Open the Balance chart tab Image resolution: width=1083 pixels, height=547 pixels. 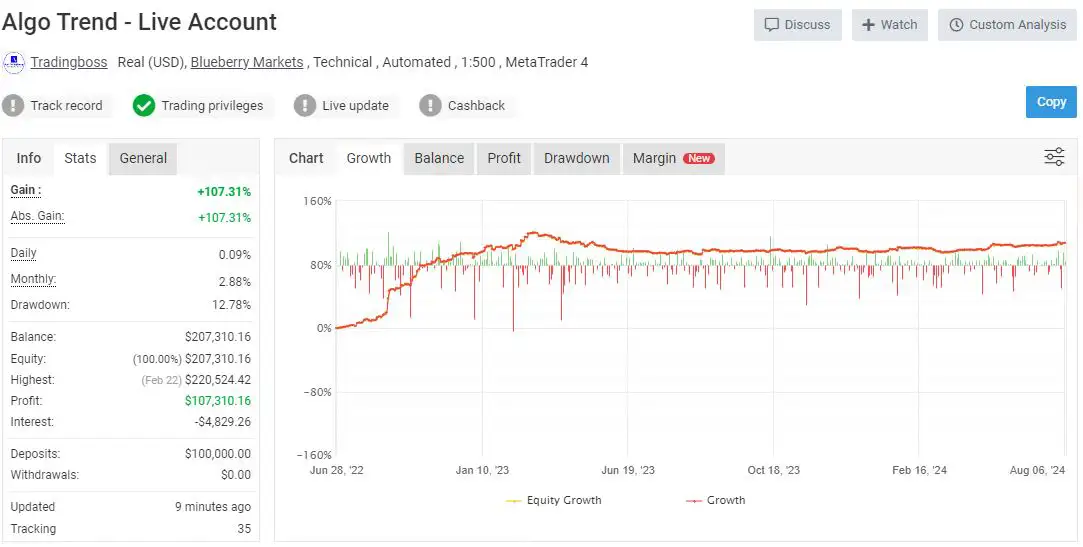pos(439,158)
